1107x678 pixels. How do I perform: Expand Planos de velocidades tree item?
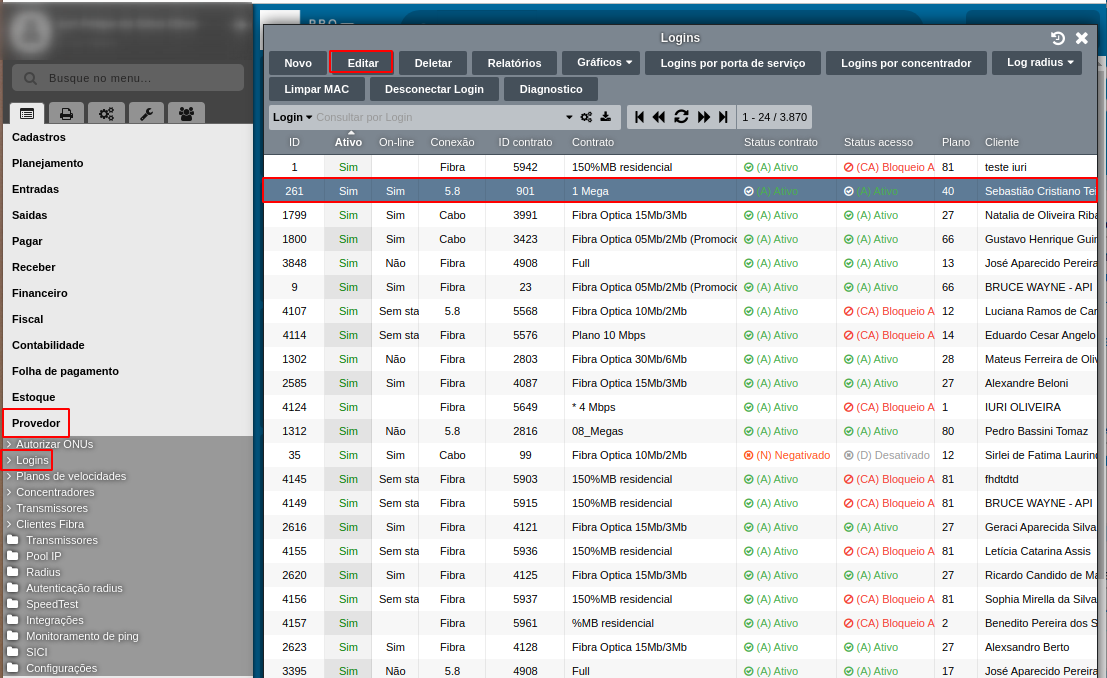[x=70, y=476]
